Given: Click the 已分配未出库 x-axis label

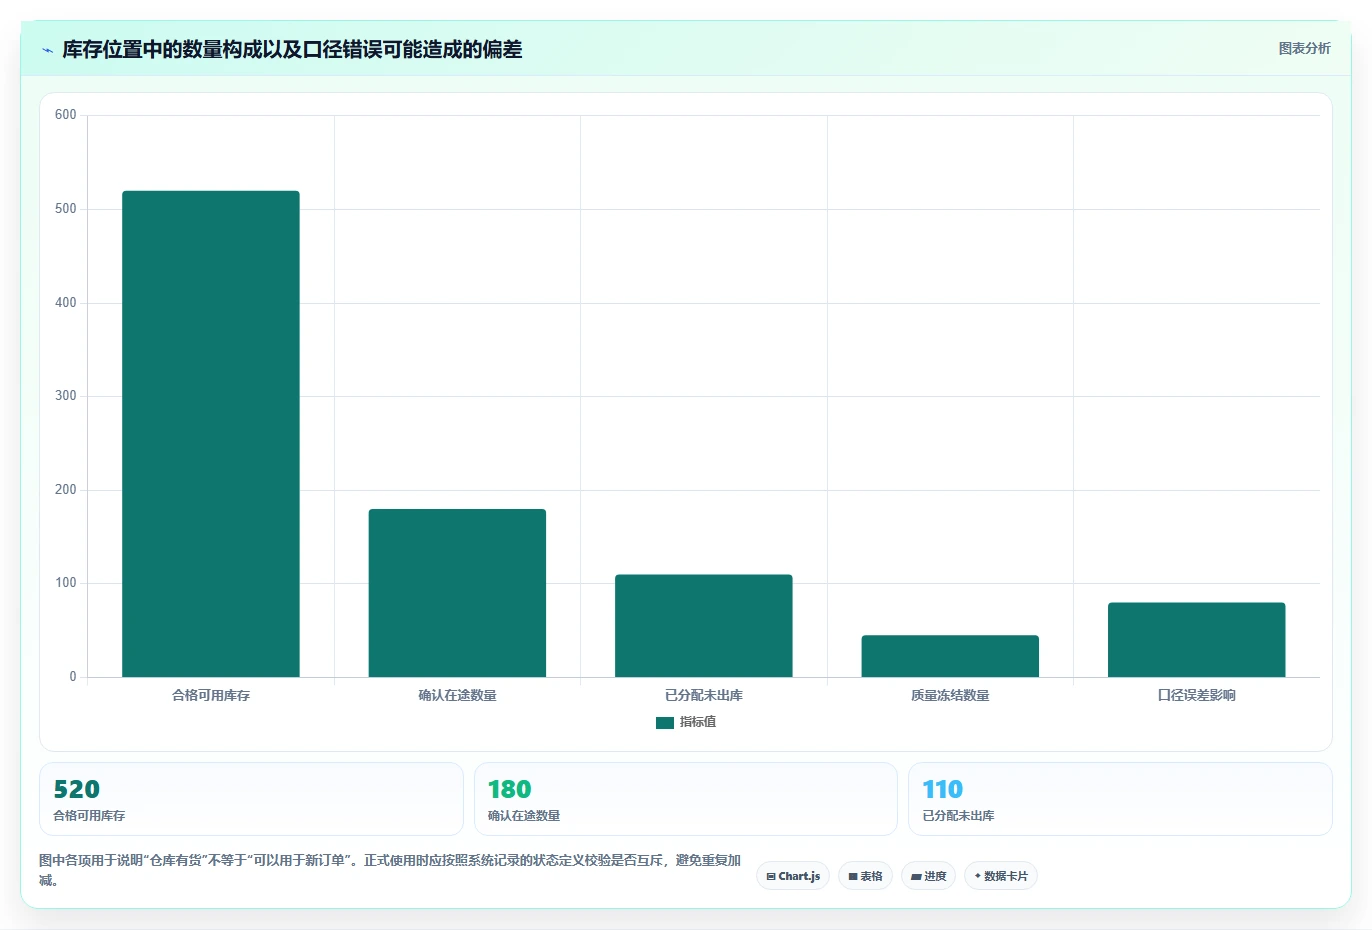Looking at the screenshot, I should pyautogui.click(x=704, y=695).
